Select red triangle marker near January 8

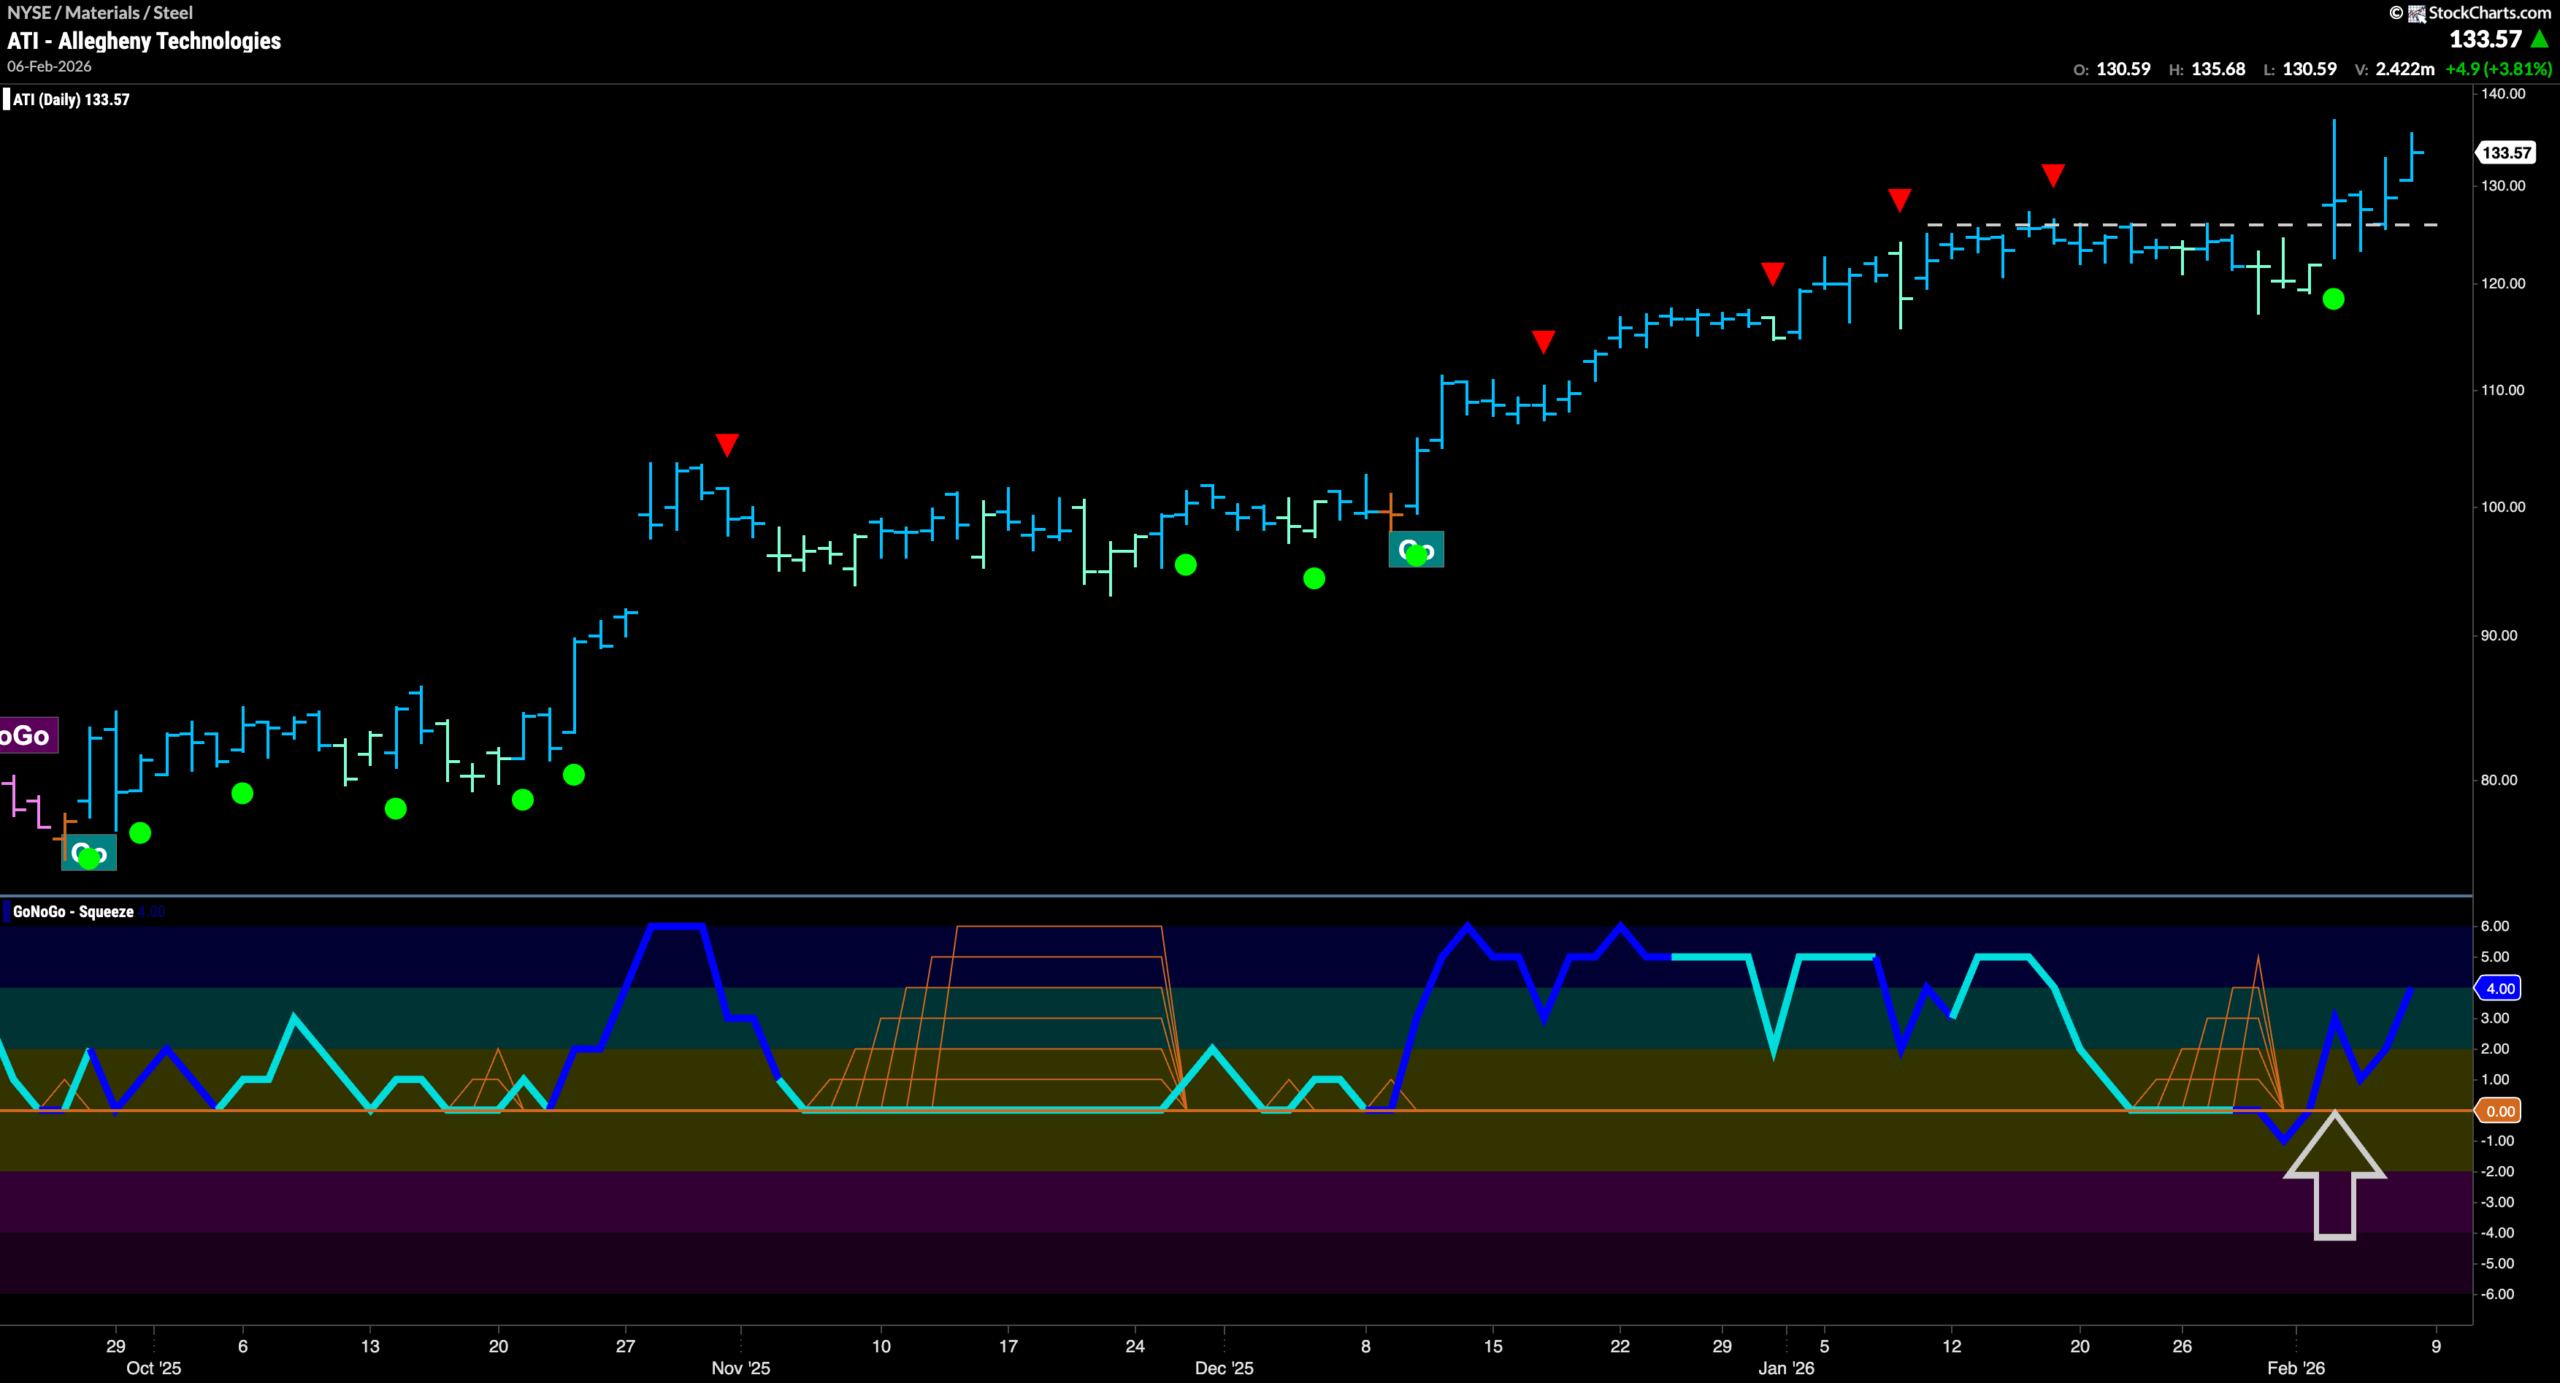click(1899, 200)
